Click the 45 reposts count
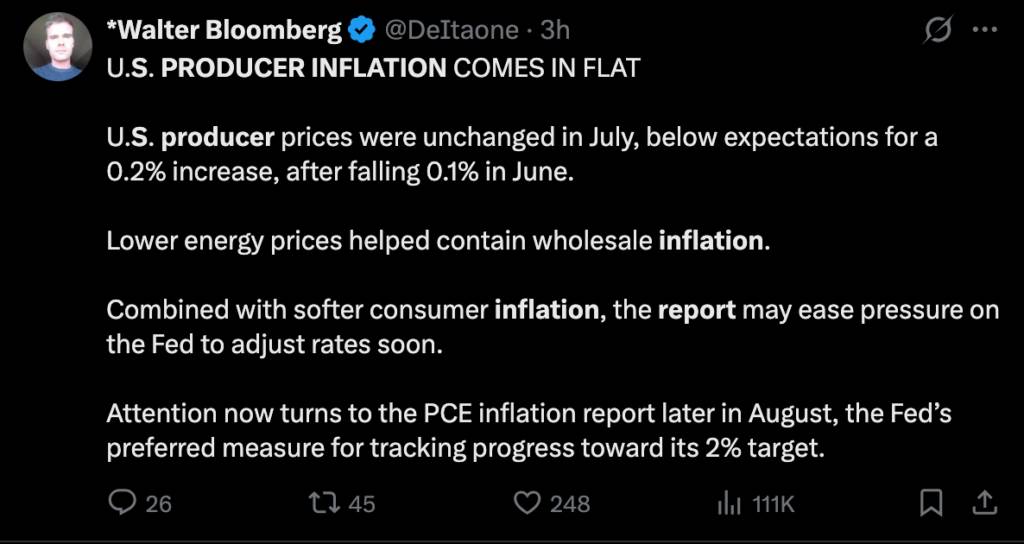1024x544 pixels. coord(362,504)
